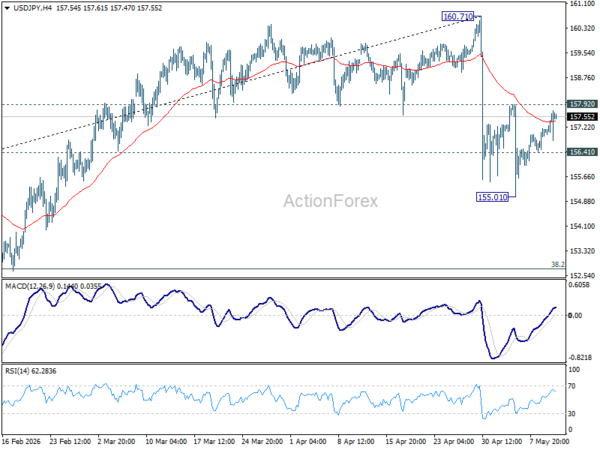Select the current price tag 157.552
600x450 pixels.
[x=582, y=117]
